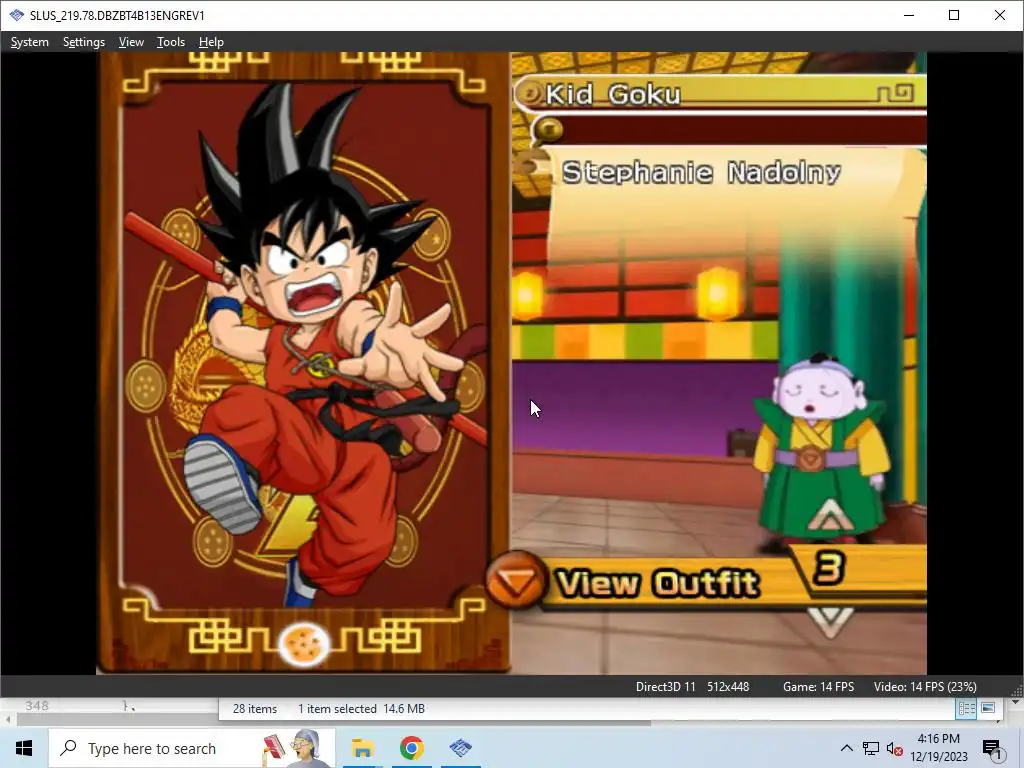Switch File Explorer to large icons view
This screenshot has width=1024, height=768.
987,709
